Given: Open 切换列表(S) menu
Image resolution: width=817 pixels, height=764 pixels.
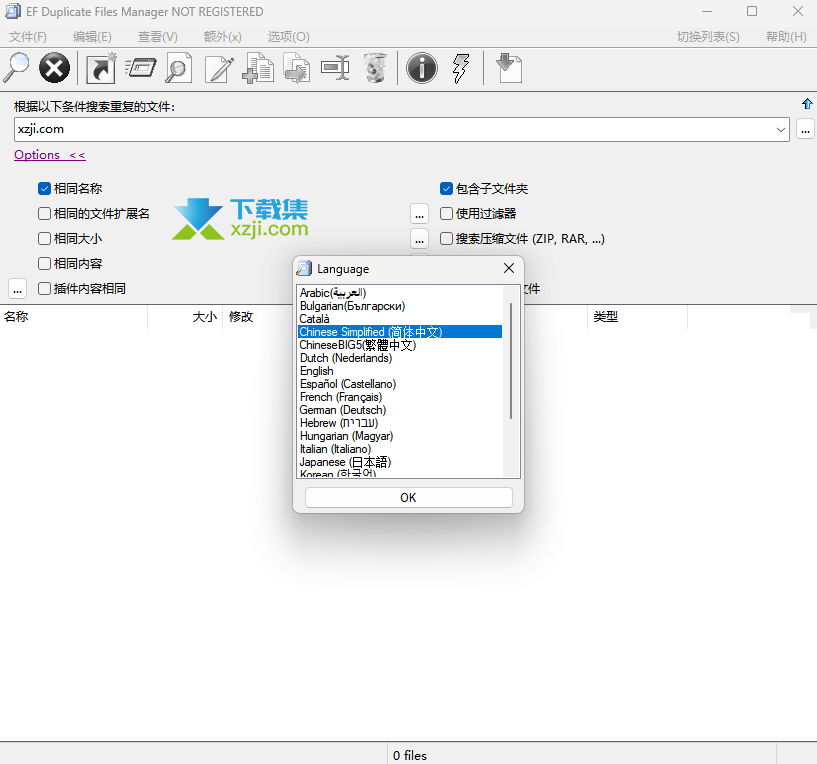Looking at the screenshot, I should [x=708, y=36].
